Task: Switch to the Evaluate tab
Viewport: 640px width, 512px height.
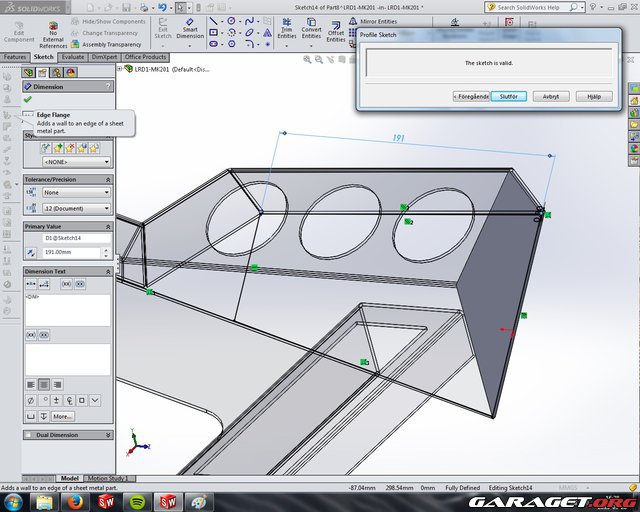Action: (73, 57)
